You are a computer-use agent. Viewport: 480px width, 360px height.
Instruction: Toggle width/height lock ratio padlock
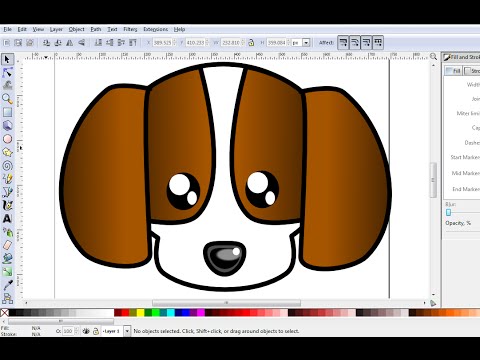[x=251, y=43]
